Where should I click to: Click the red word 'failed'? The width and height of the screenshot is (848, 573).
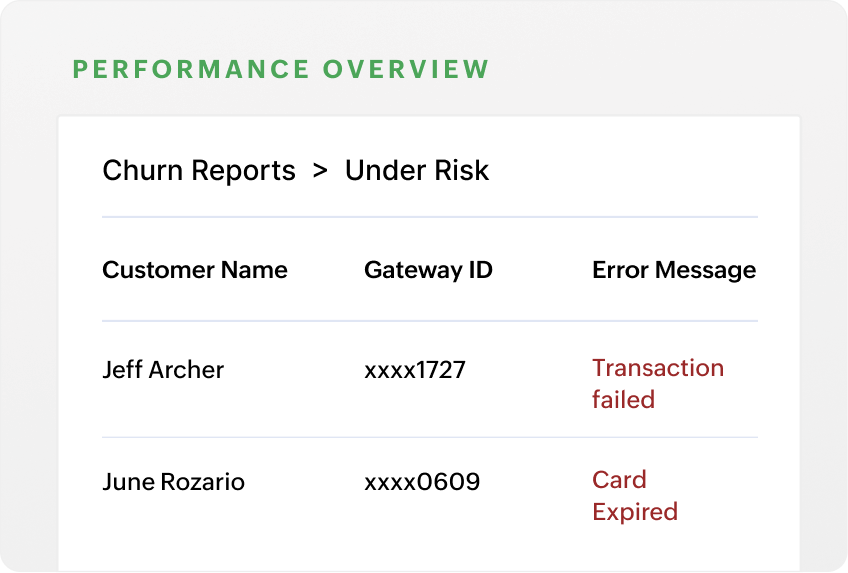click(x=623, y=400)
